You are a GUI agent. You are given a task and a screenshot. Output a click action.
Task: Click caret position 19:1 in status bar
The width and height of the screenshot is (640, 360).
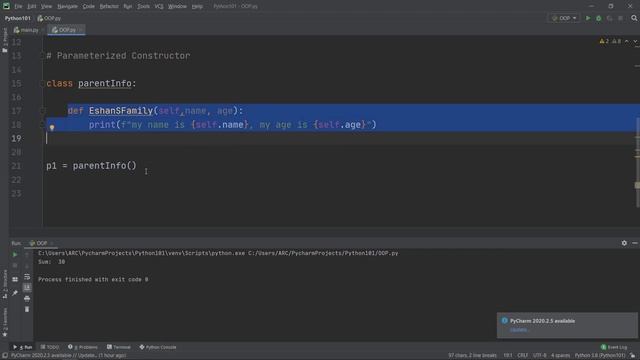click(507, 356)
